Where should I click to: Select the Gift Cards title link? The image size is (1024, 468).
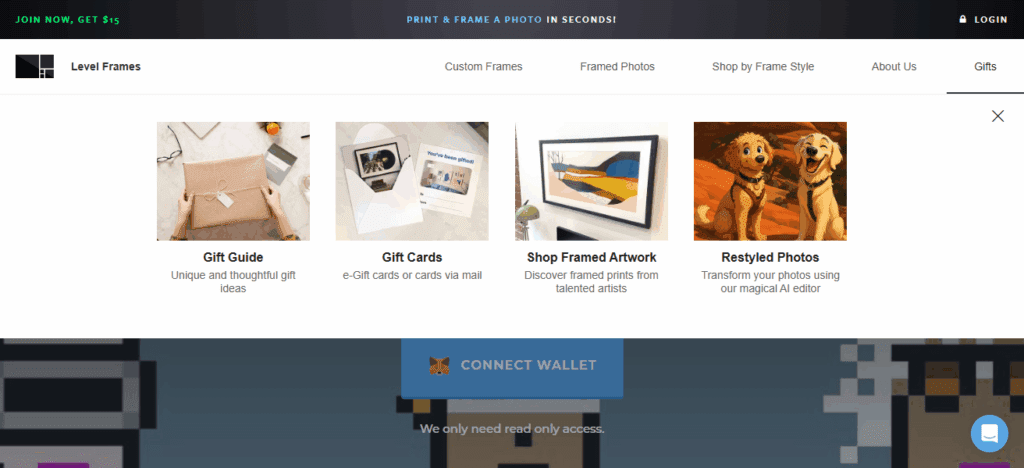coord(412,257)
